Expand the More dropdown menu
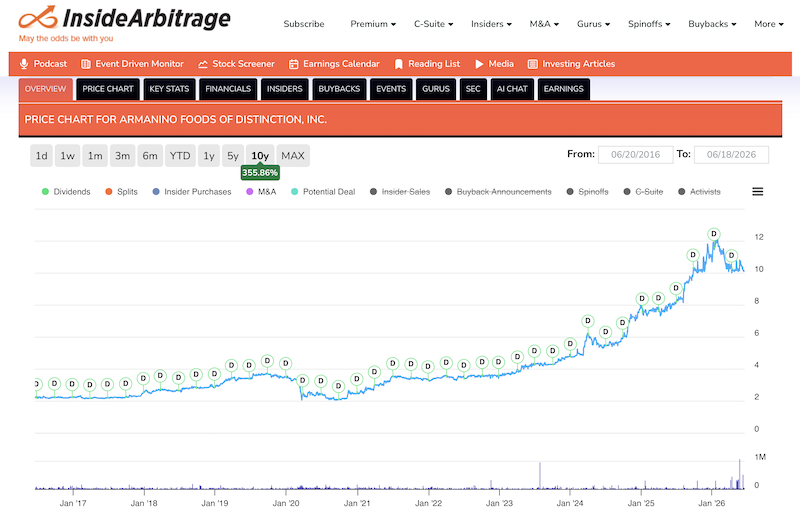 (x=768, y=24)
